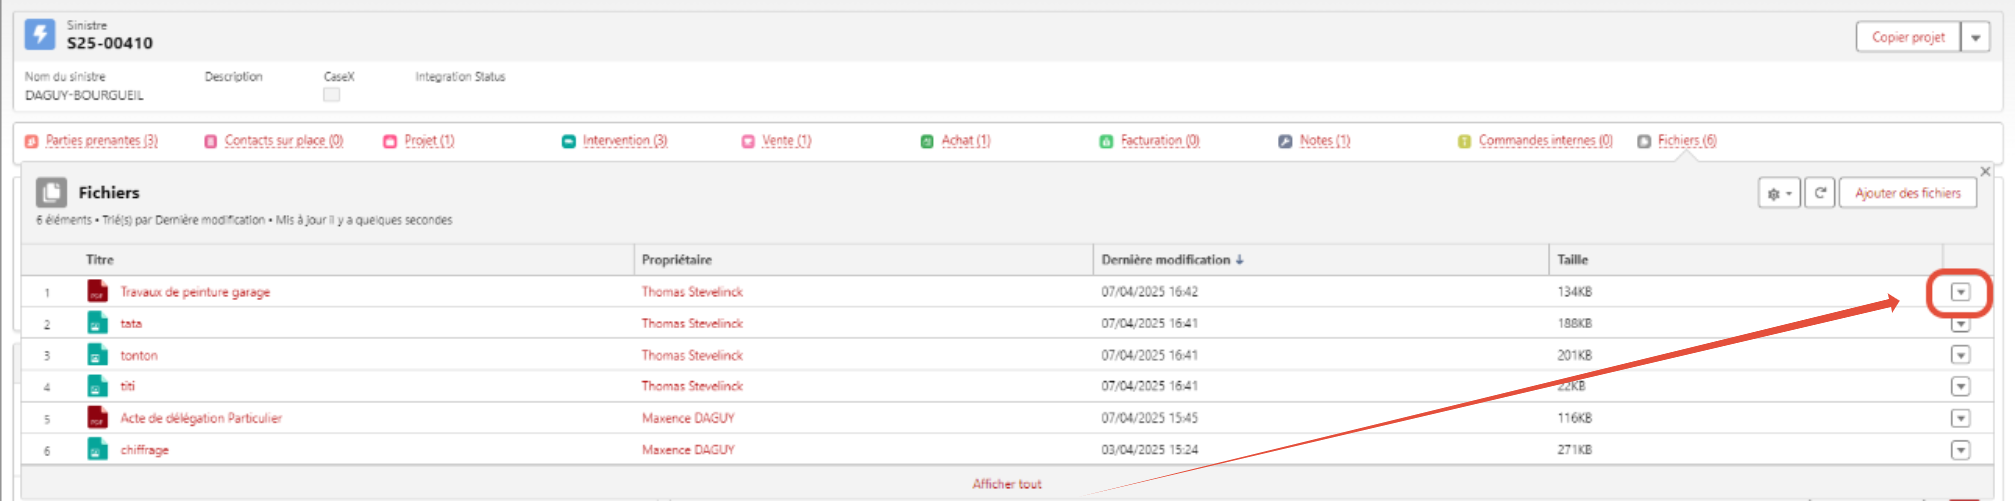Sort by the Propriétaire column header
This screenshot has height=501, width=2015.
pos(677,260)
